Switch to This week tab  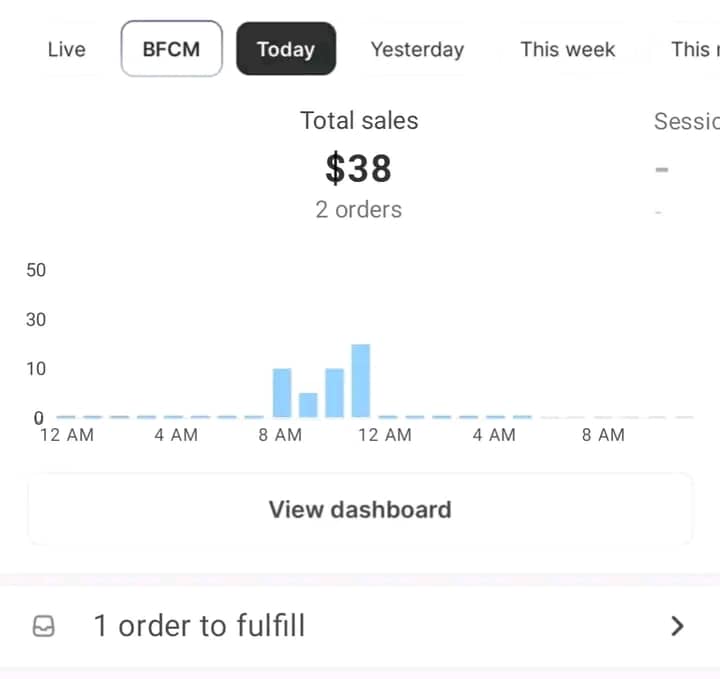tap(567, 49)
